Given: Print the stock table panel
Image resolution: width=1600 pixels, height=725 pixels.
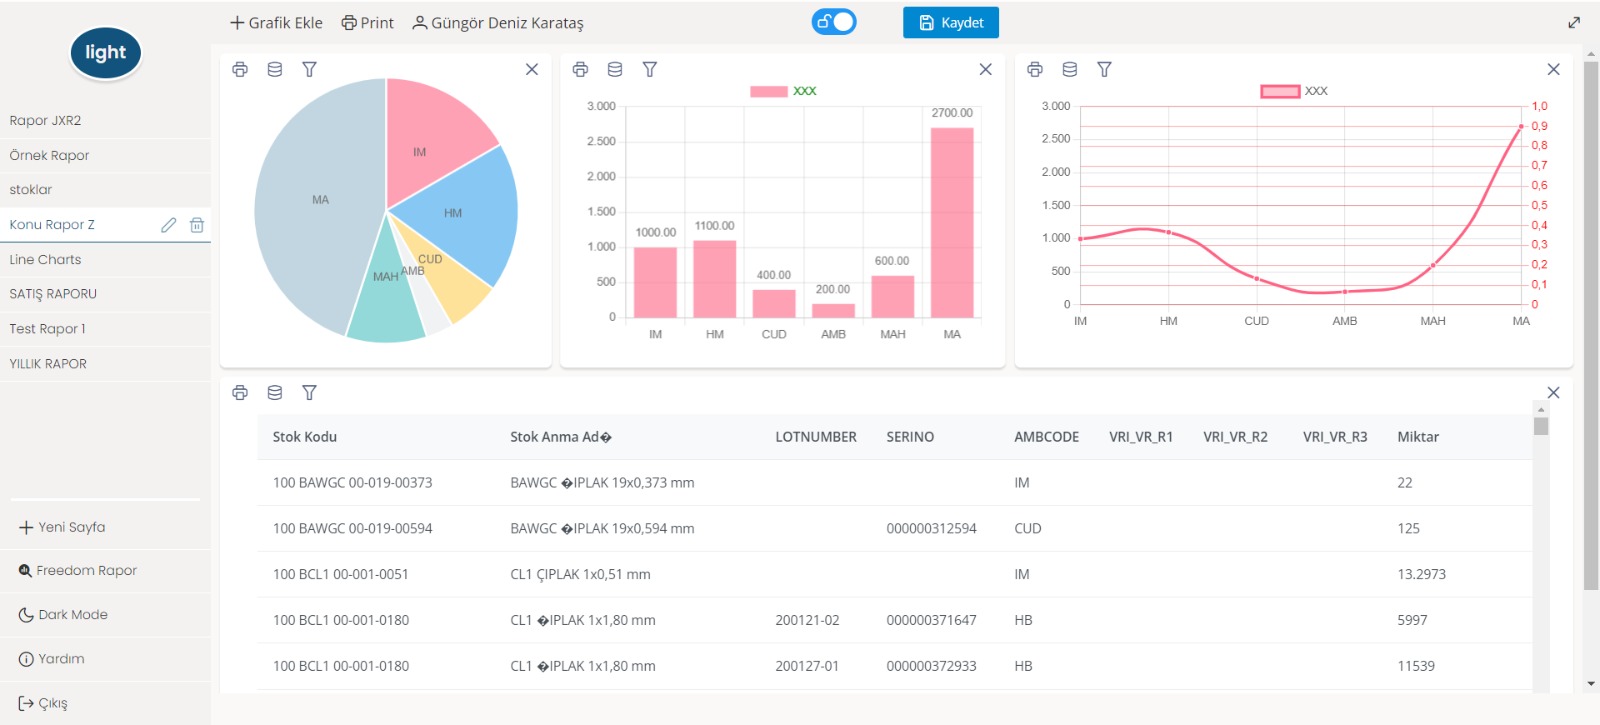Looking at the screenshot, I should 240,392.
